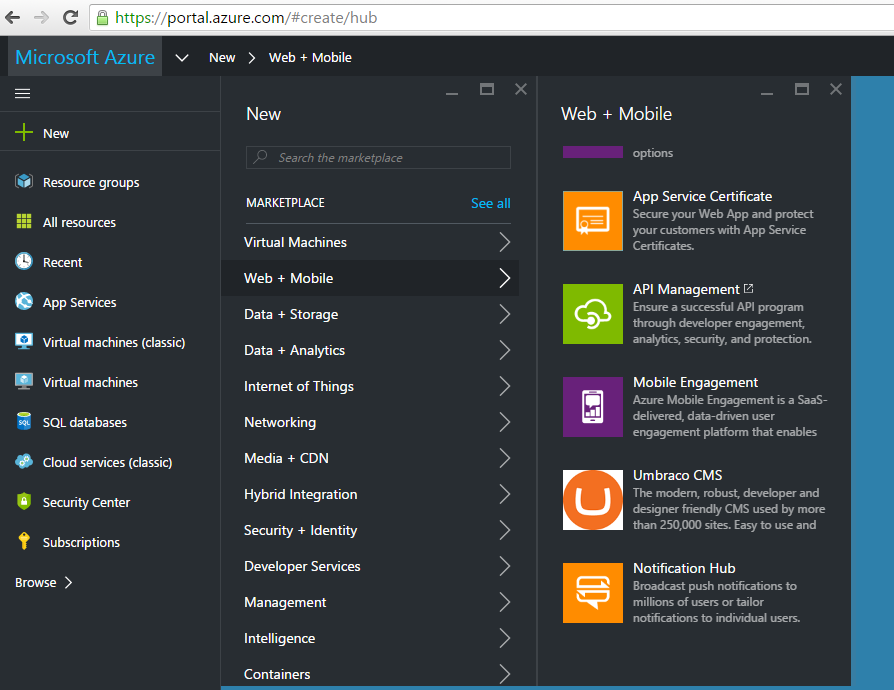
Task: Click the Recent clock icon
Action: tap(24, 261)
